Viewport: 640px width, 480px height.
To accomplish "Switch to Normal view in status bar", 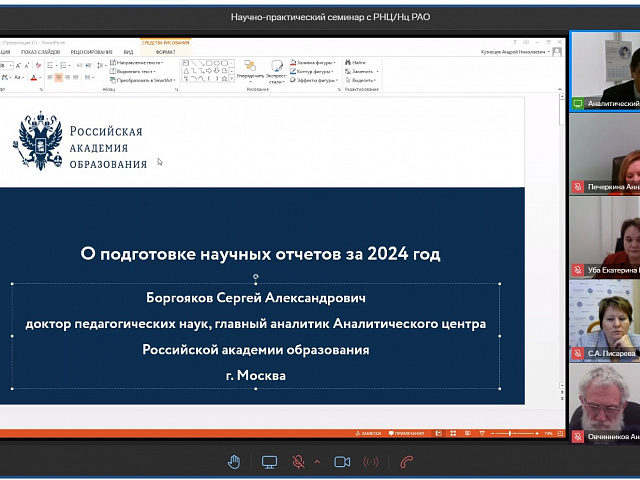I will (x=438, y=433).
